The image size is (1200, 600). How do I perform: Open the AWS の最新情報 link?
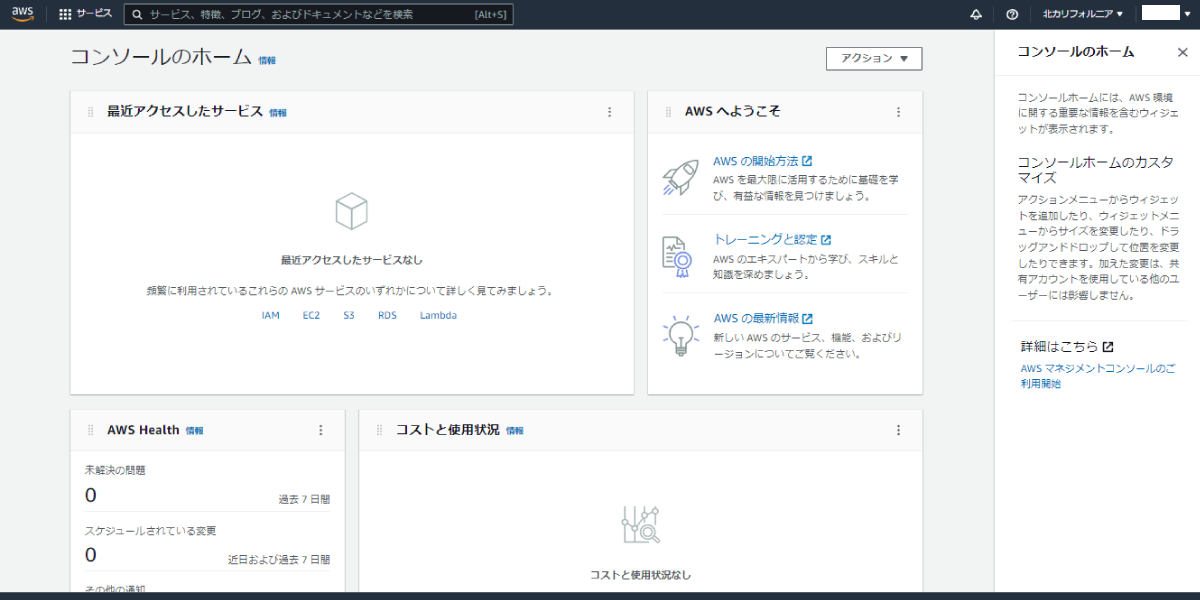[x=762, y=319]
